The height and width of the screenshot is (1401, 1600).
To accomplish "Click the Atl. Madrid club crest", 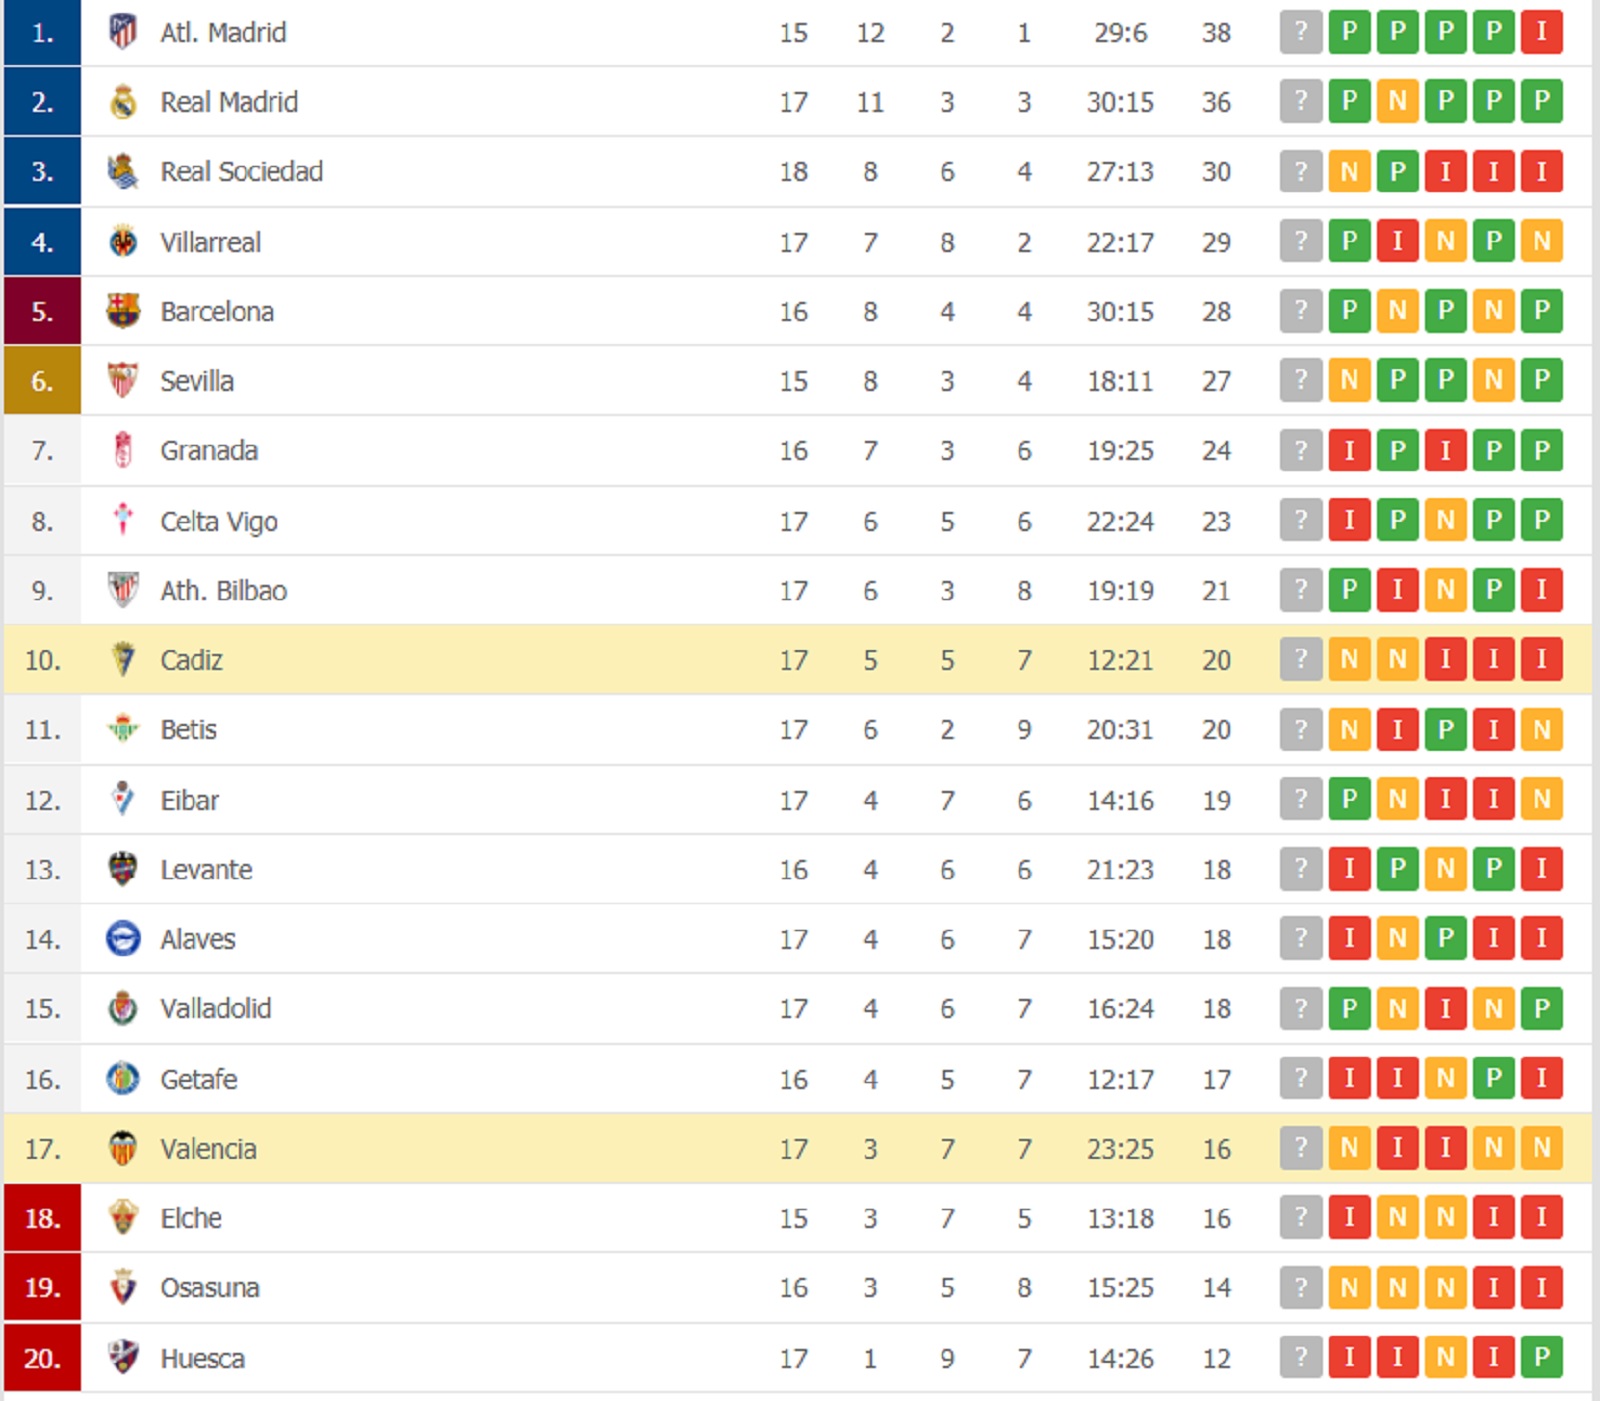I will tap(123, 32).
